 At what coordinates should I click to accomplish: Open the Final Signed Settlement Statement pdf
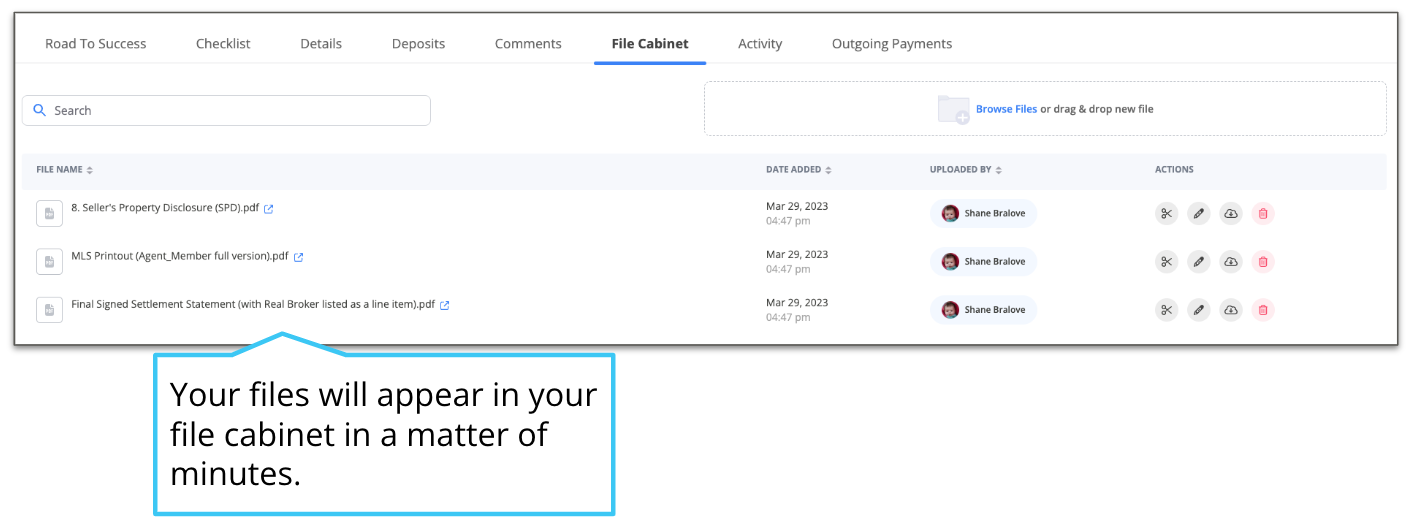253,304
